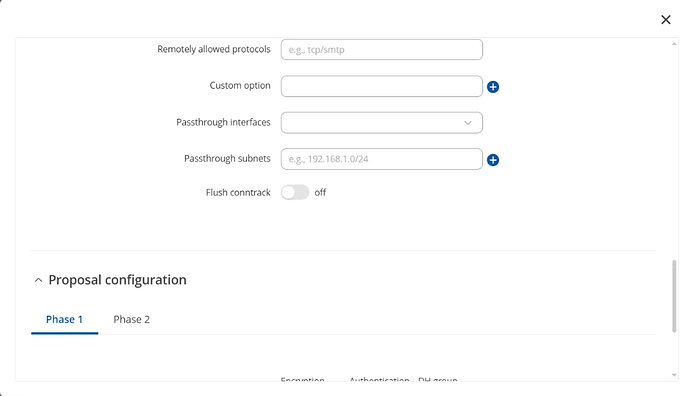690x396 pixels.
Task: Click the Passthrough interfaces label
Action: 223,122
